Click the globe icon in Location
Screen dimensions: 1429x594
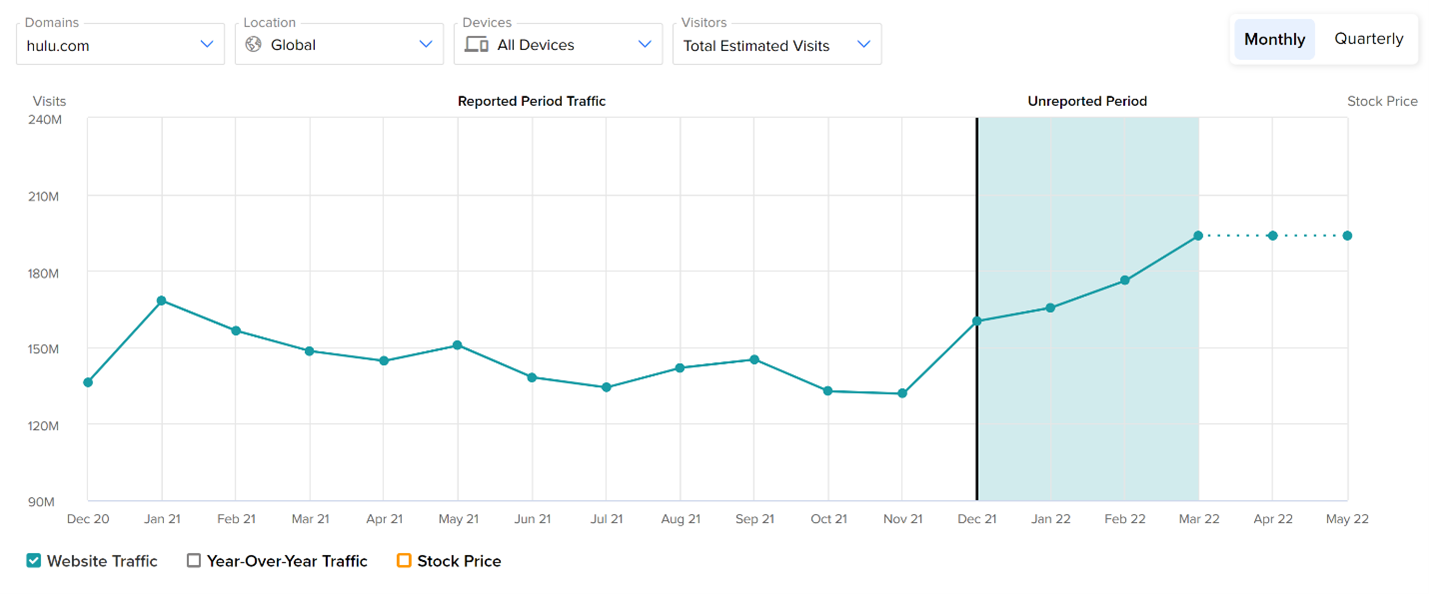253,45
